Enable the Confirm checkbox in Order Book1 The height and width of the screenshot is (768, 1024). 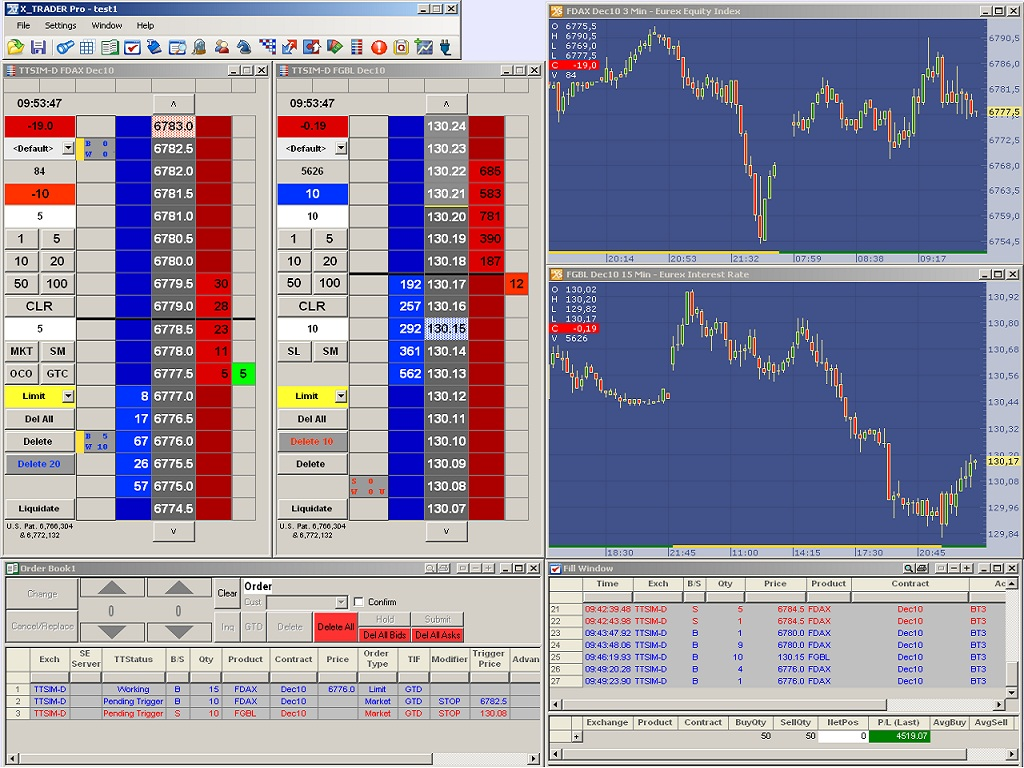click(359, 602)
